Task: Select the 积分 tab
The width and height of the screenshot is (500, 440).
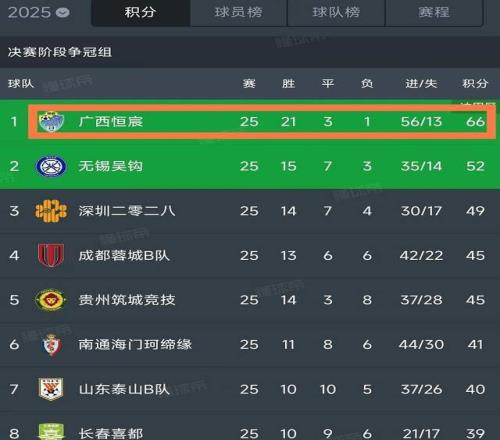Action: pos(140,13)
